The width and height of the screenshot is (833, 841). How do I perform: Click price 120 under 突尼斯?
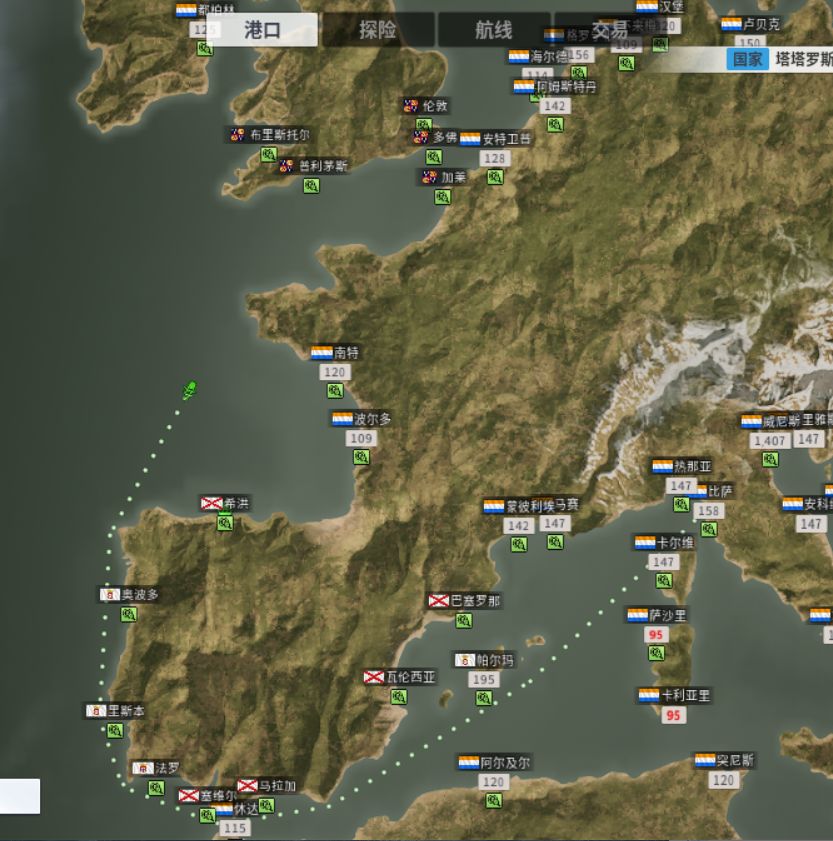724,780
